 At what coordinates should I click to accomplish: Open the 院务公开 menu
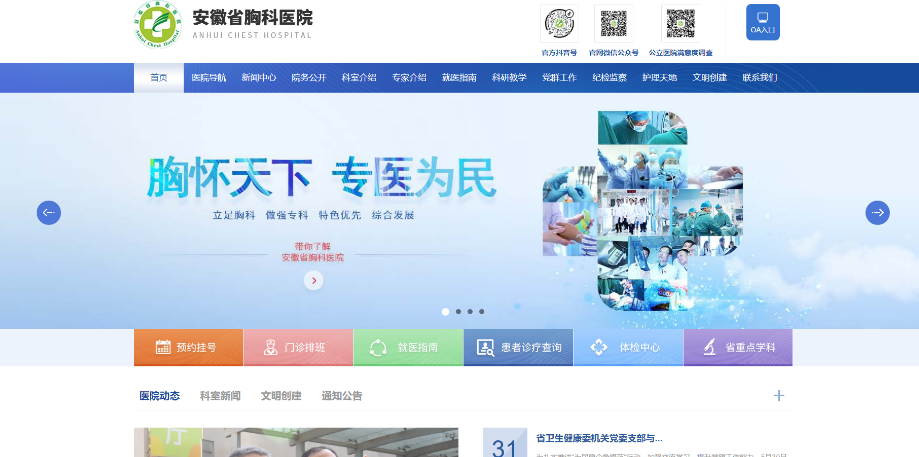pyautogui.click(x=309, y=77)
